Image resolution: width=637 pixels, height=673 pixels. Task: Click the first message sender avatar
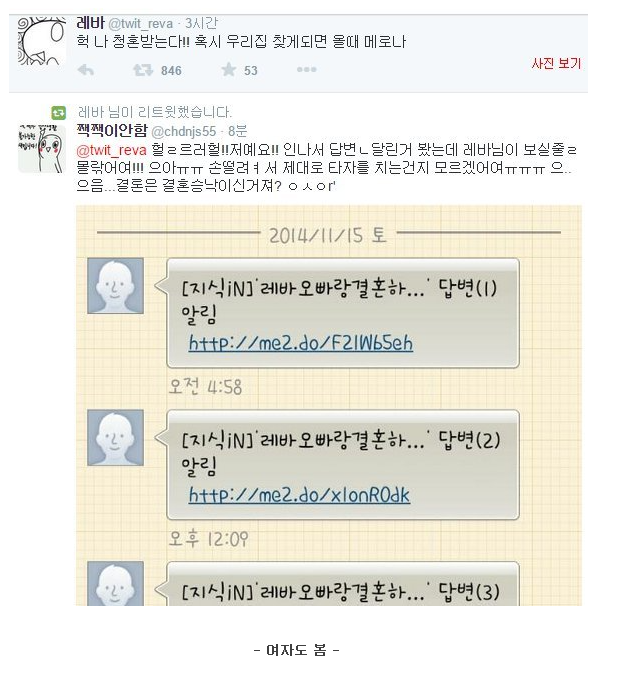point(115,286)
